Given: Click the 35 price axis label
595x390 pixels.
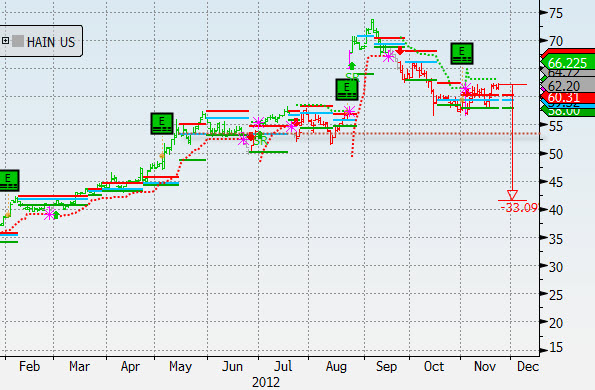Looking at the screenshot, I should tap(556, 239).
